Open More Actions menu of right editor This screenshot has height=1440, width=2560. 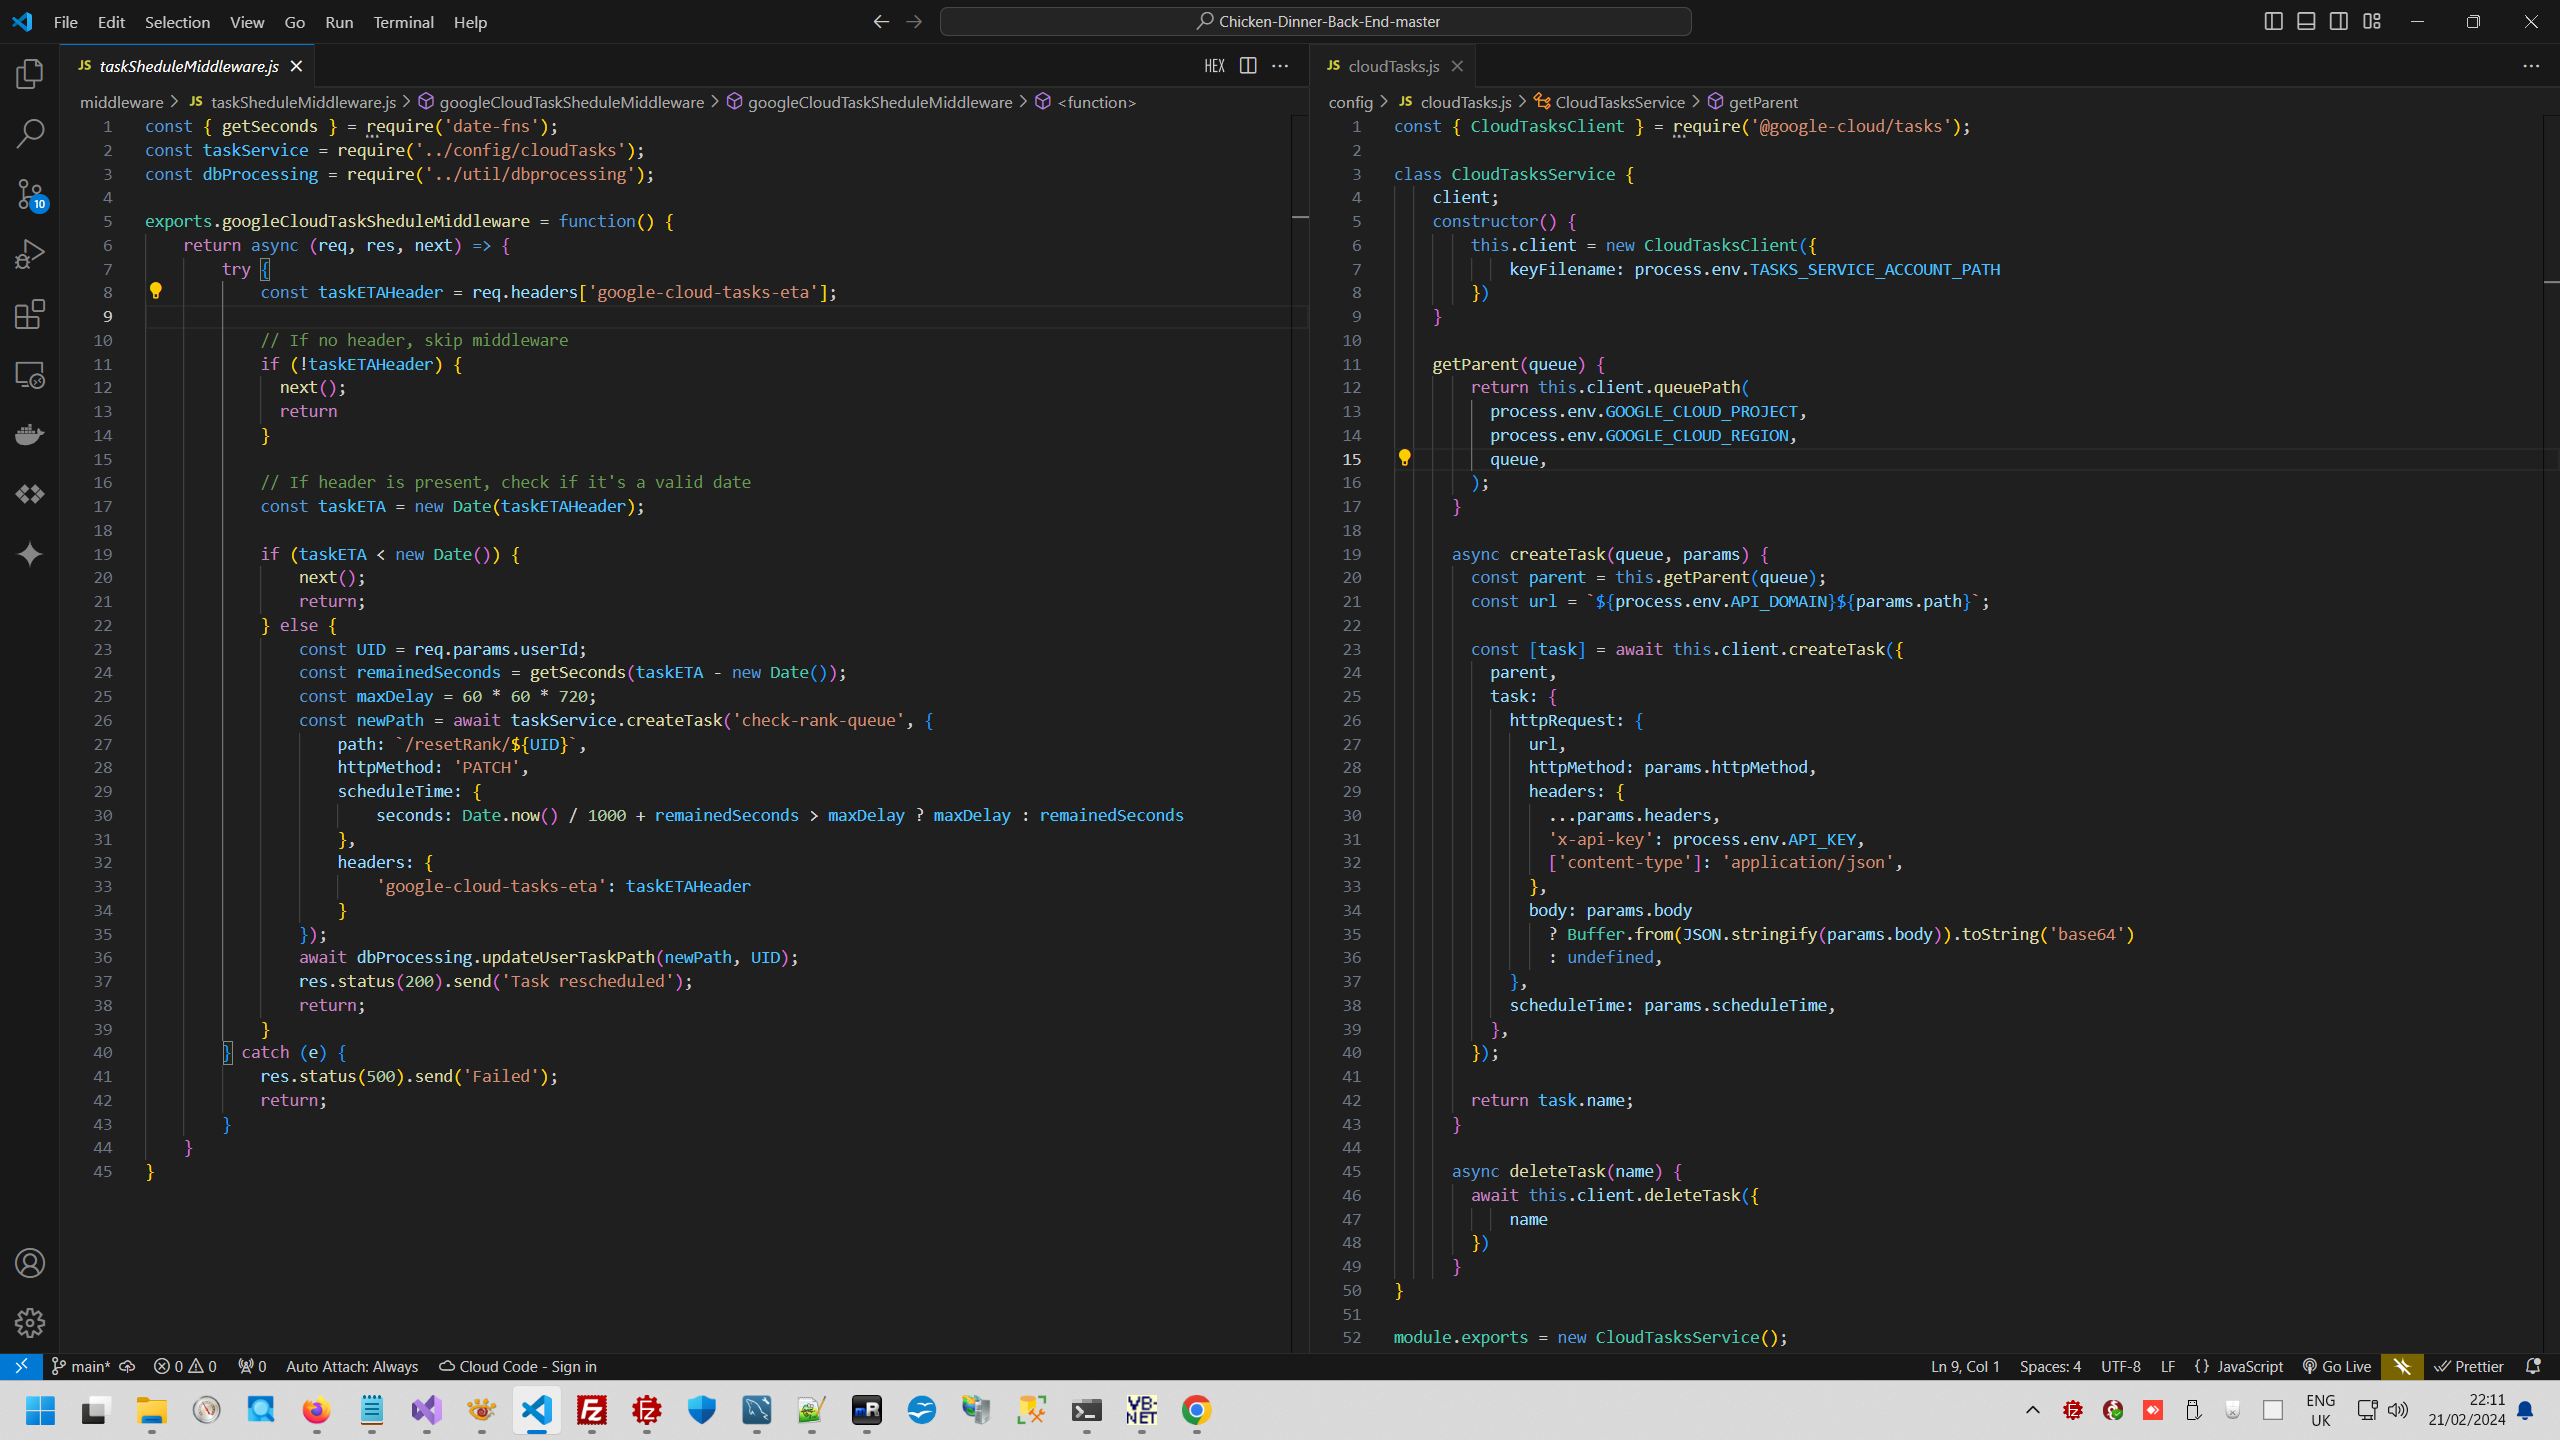pyautogui.click(x=2530, y=66)
